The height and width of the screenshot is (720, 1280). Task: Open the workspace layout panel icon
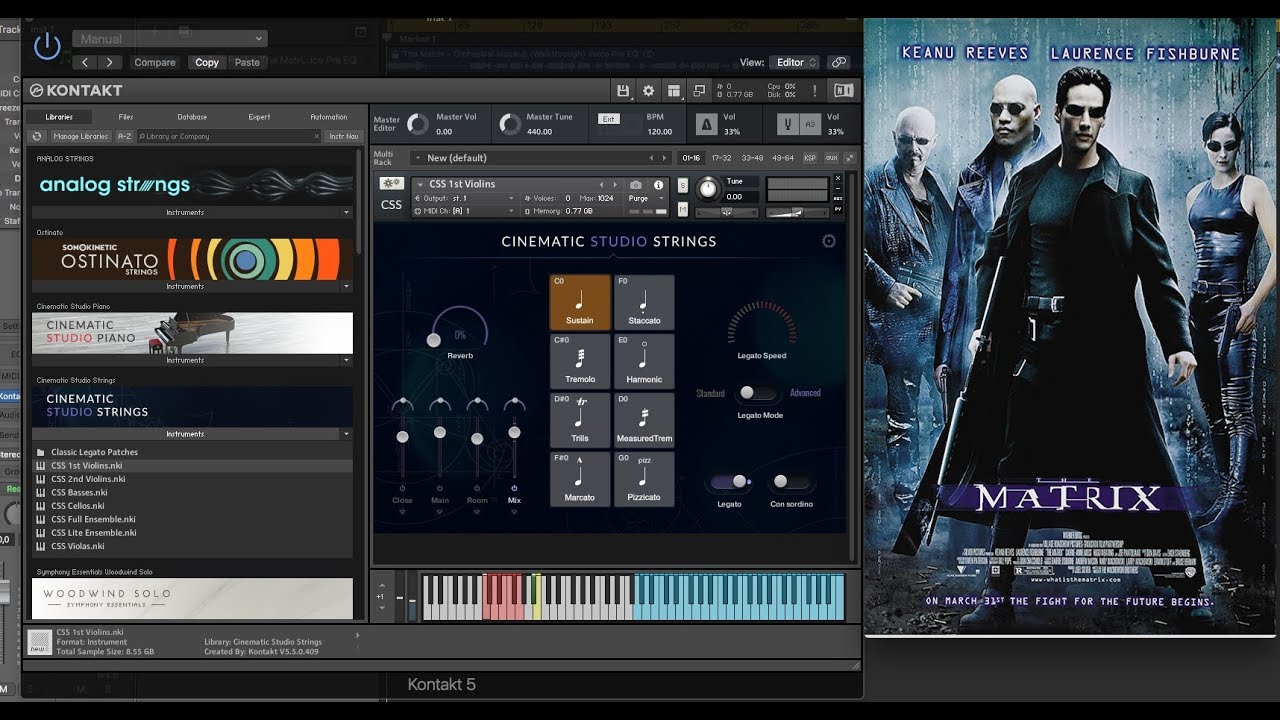click(x=674, y=90)
